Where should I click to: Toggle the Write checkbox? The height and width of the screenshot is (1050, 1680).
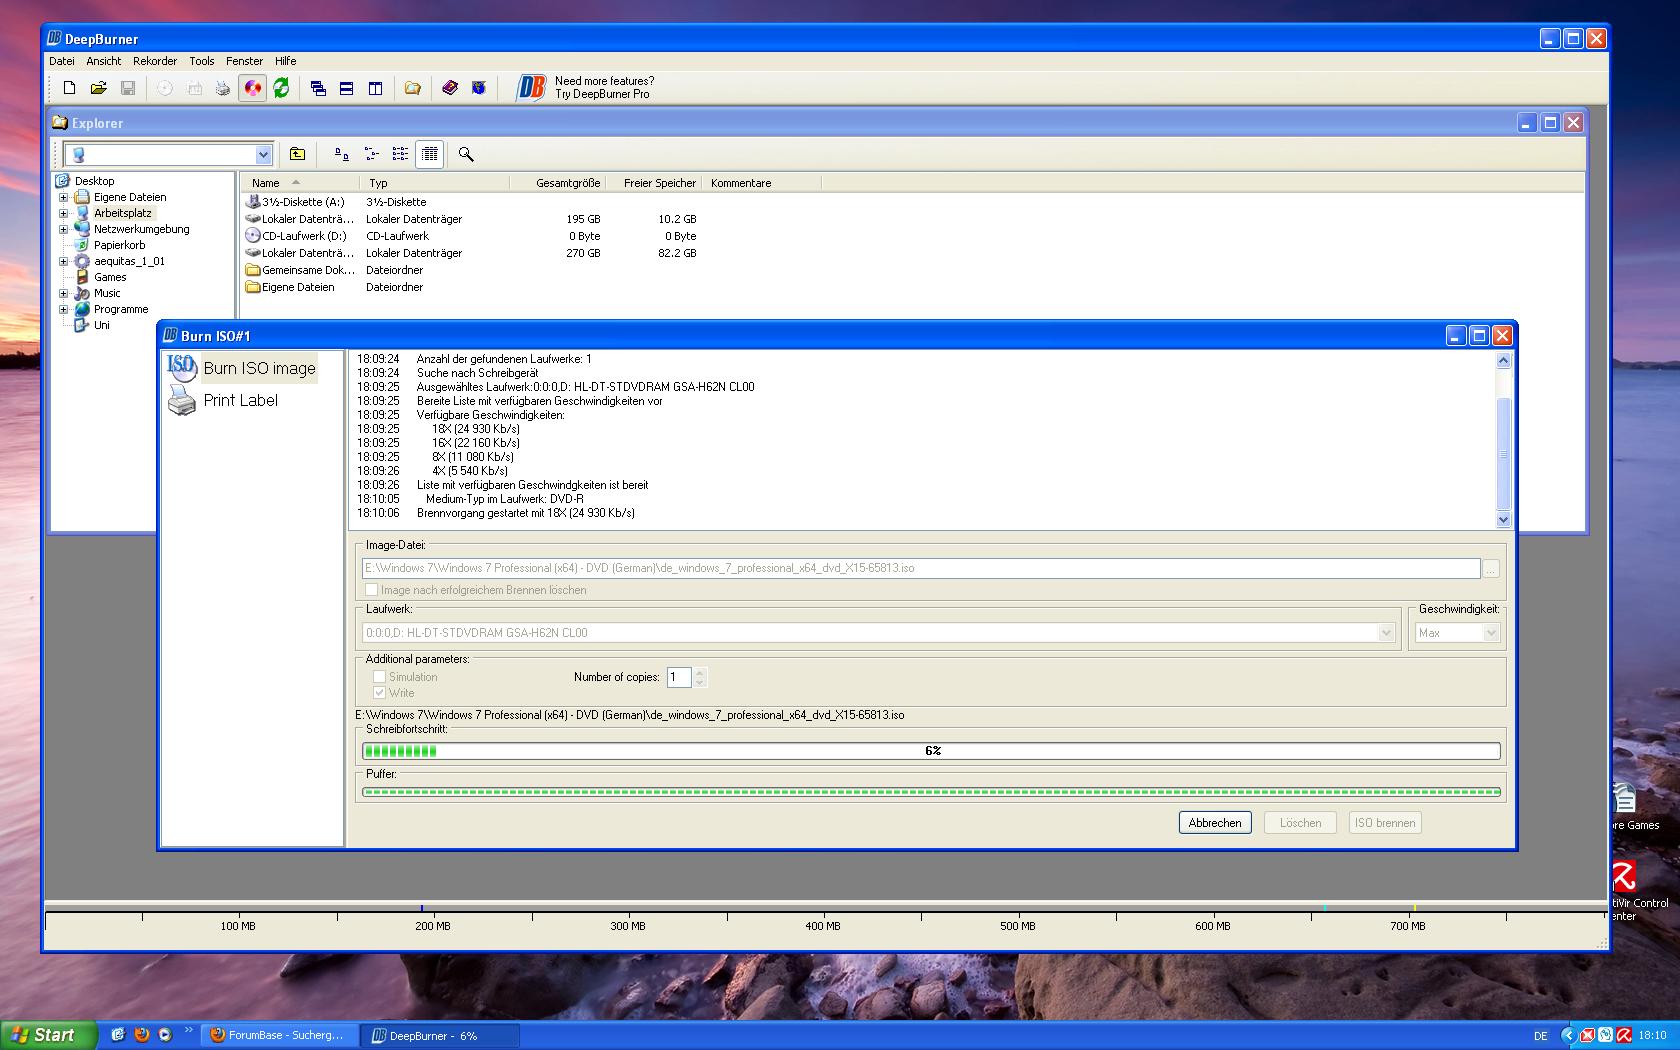(x=379, y=693)
